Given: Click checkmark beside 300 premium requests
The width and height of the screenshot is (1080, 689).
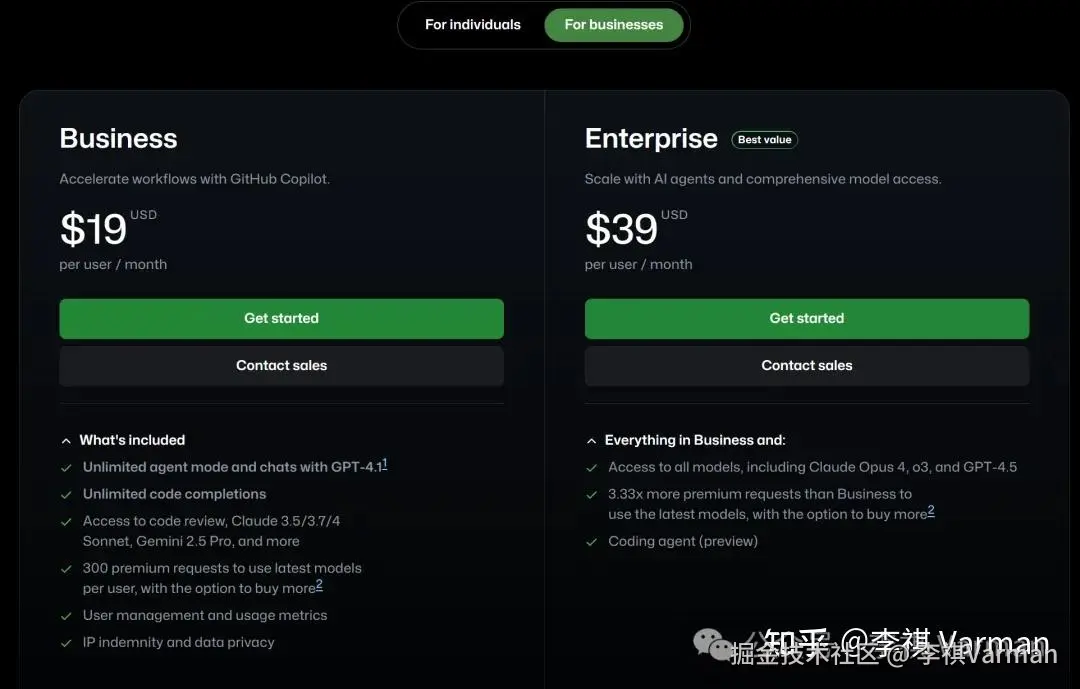Looking at the screenshot, I should point(66,568).
